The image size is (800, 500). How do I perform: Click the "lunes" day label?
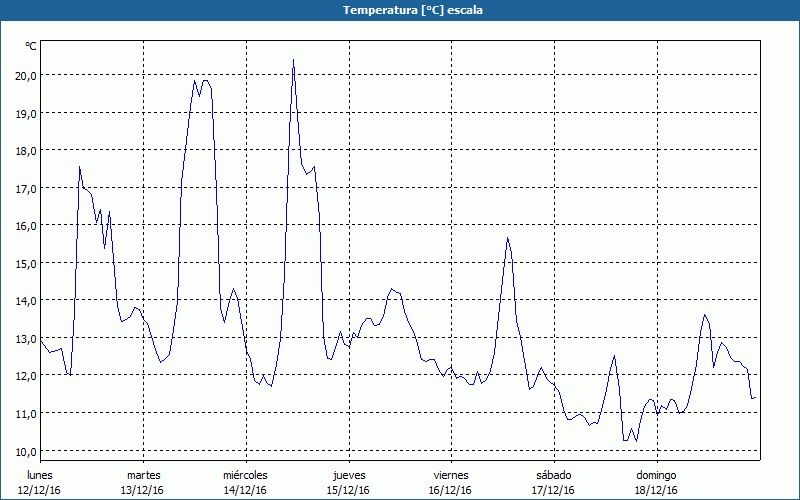click(40, 474)
